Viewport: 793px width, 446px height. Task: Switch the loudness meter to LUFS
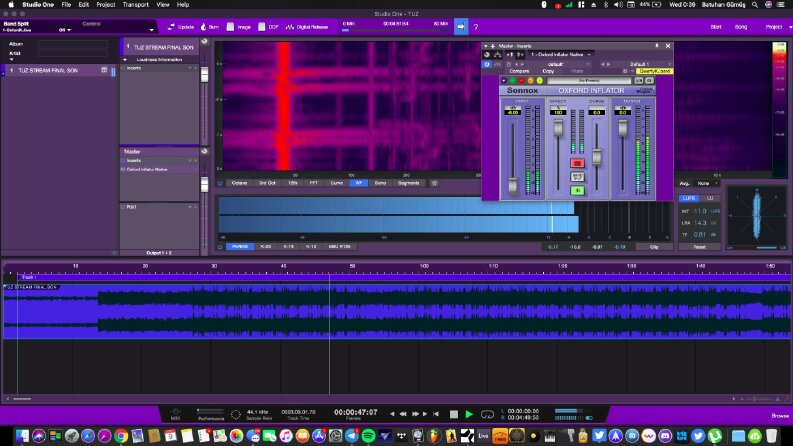click(689, 198)
